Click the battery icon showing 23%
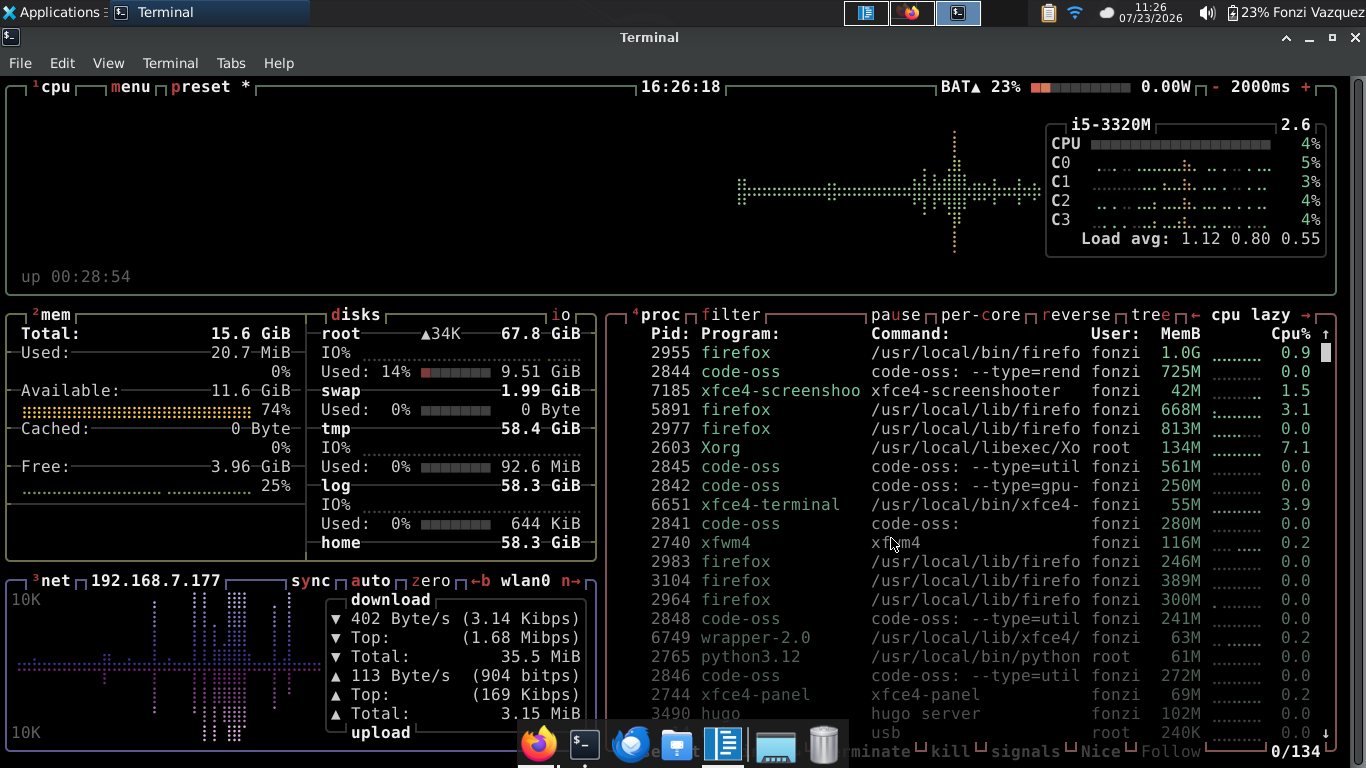1366x768 pixels. 1233,13
